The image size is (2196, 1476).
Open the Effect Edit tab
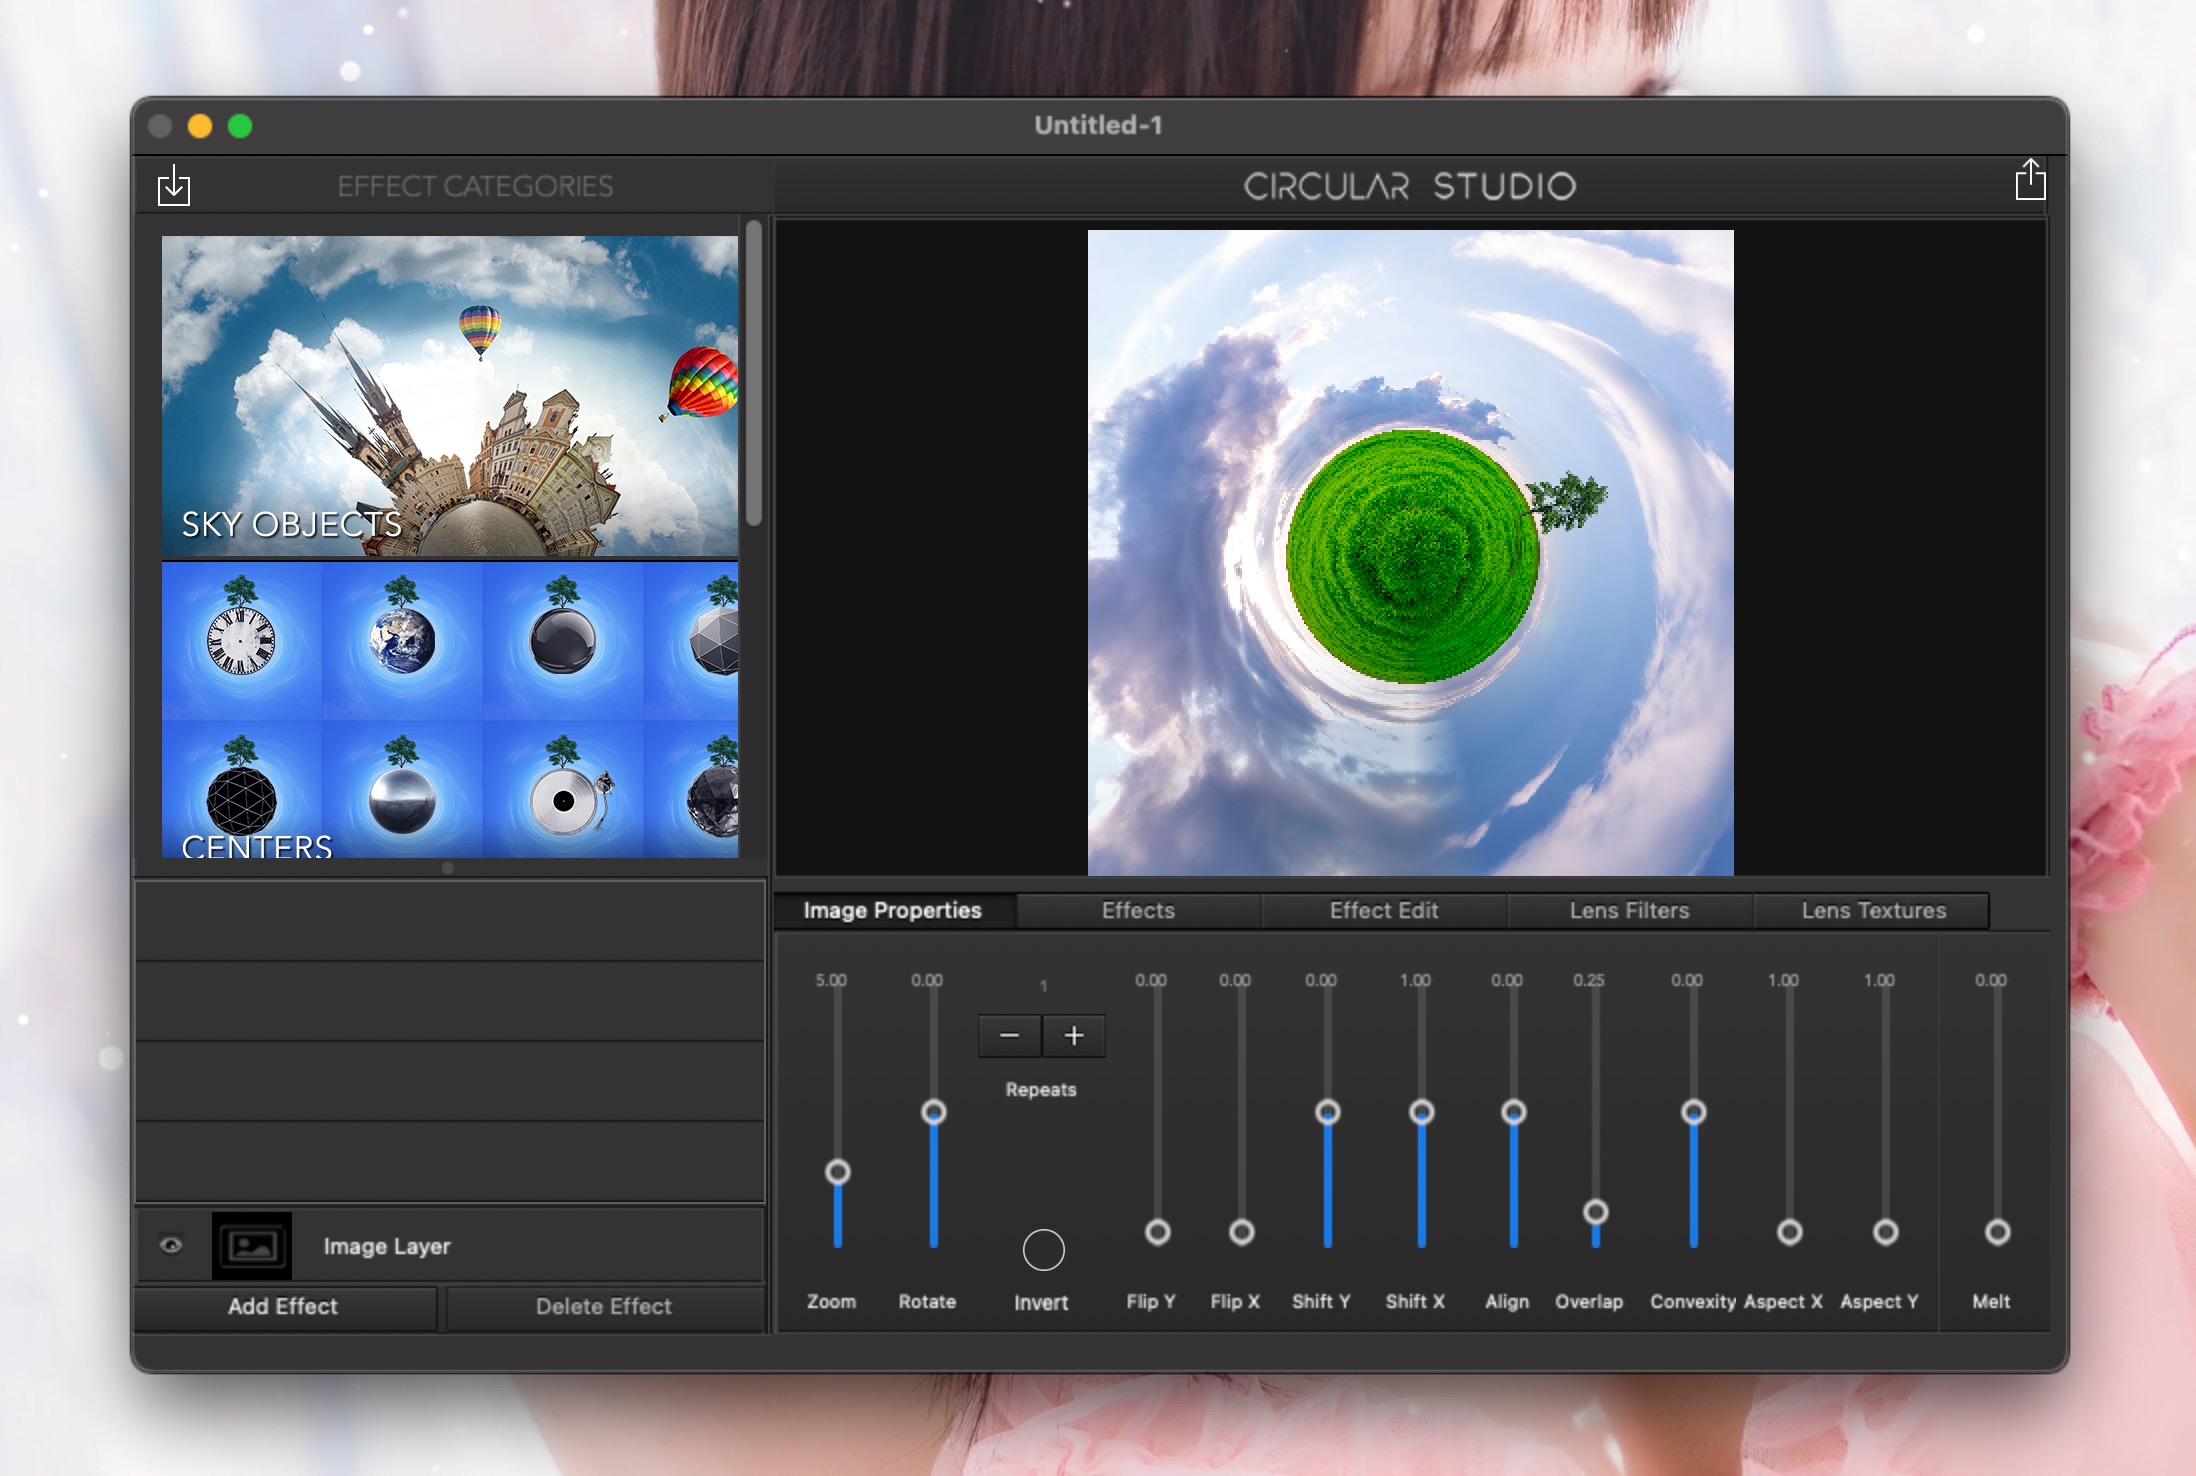(x=1384, y=910)
